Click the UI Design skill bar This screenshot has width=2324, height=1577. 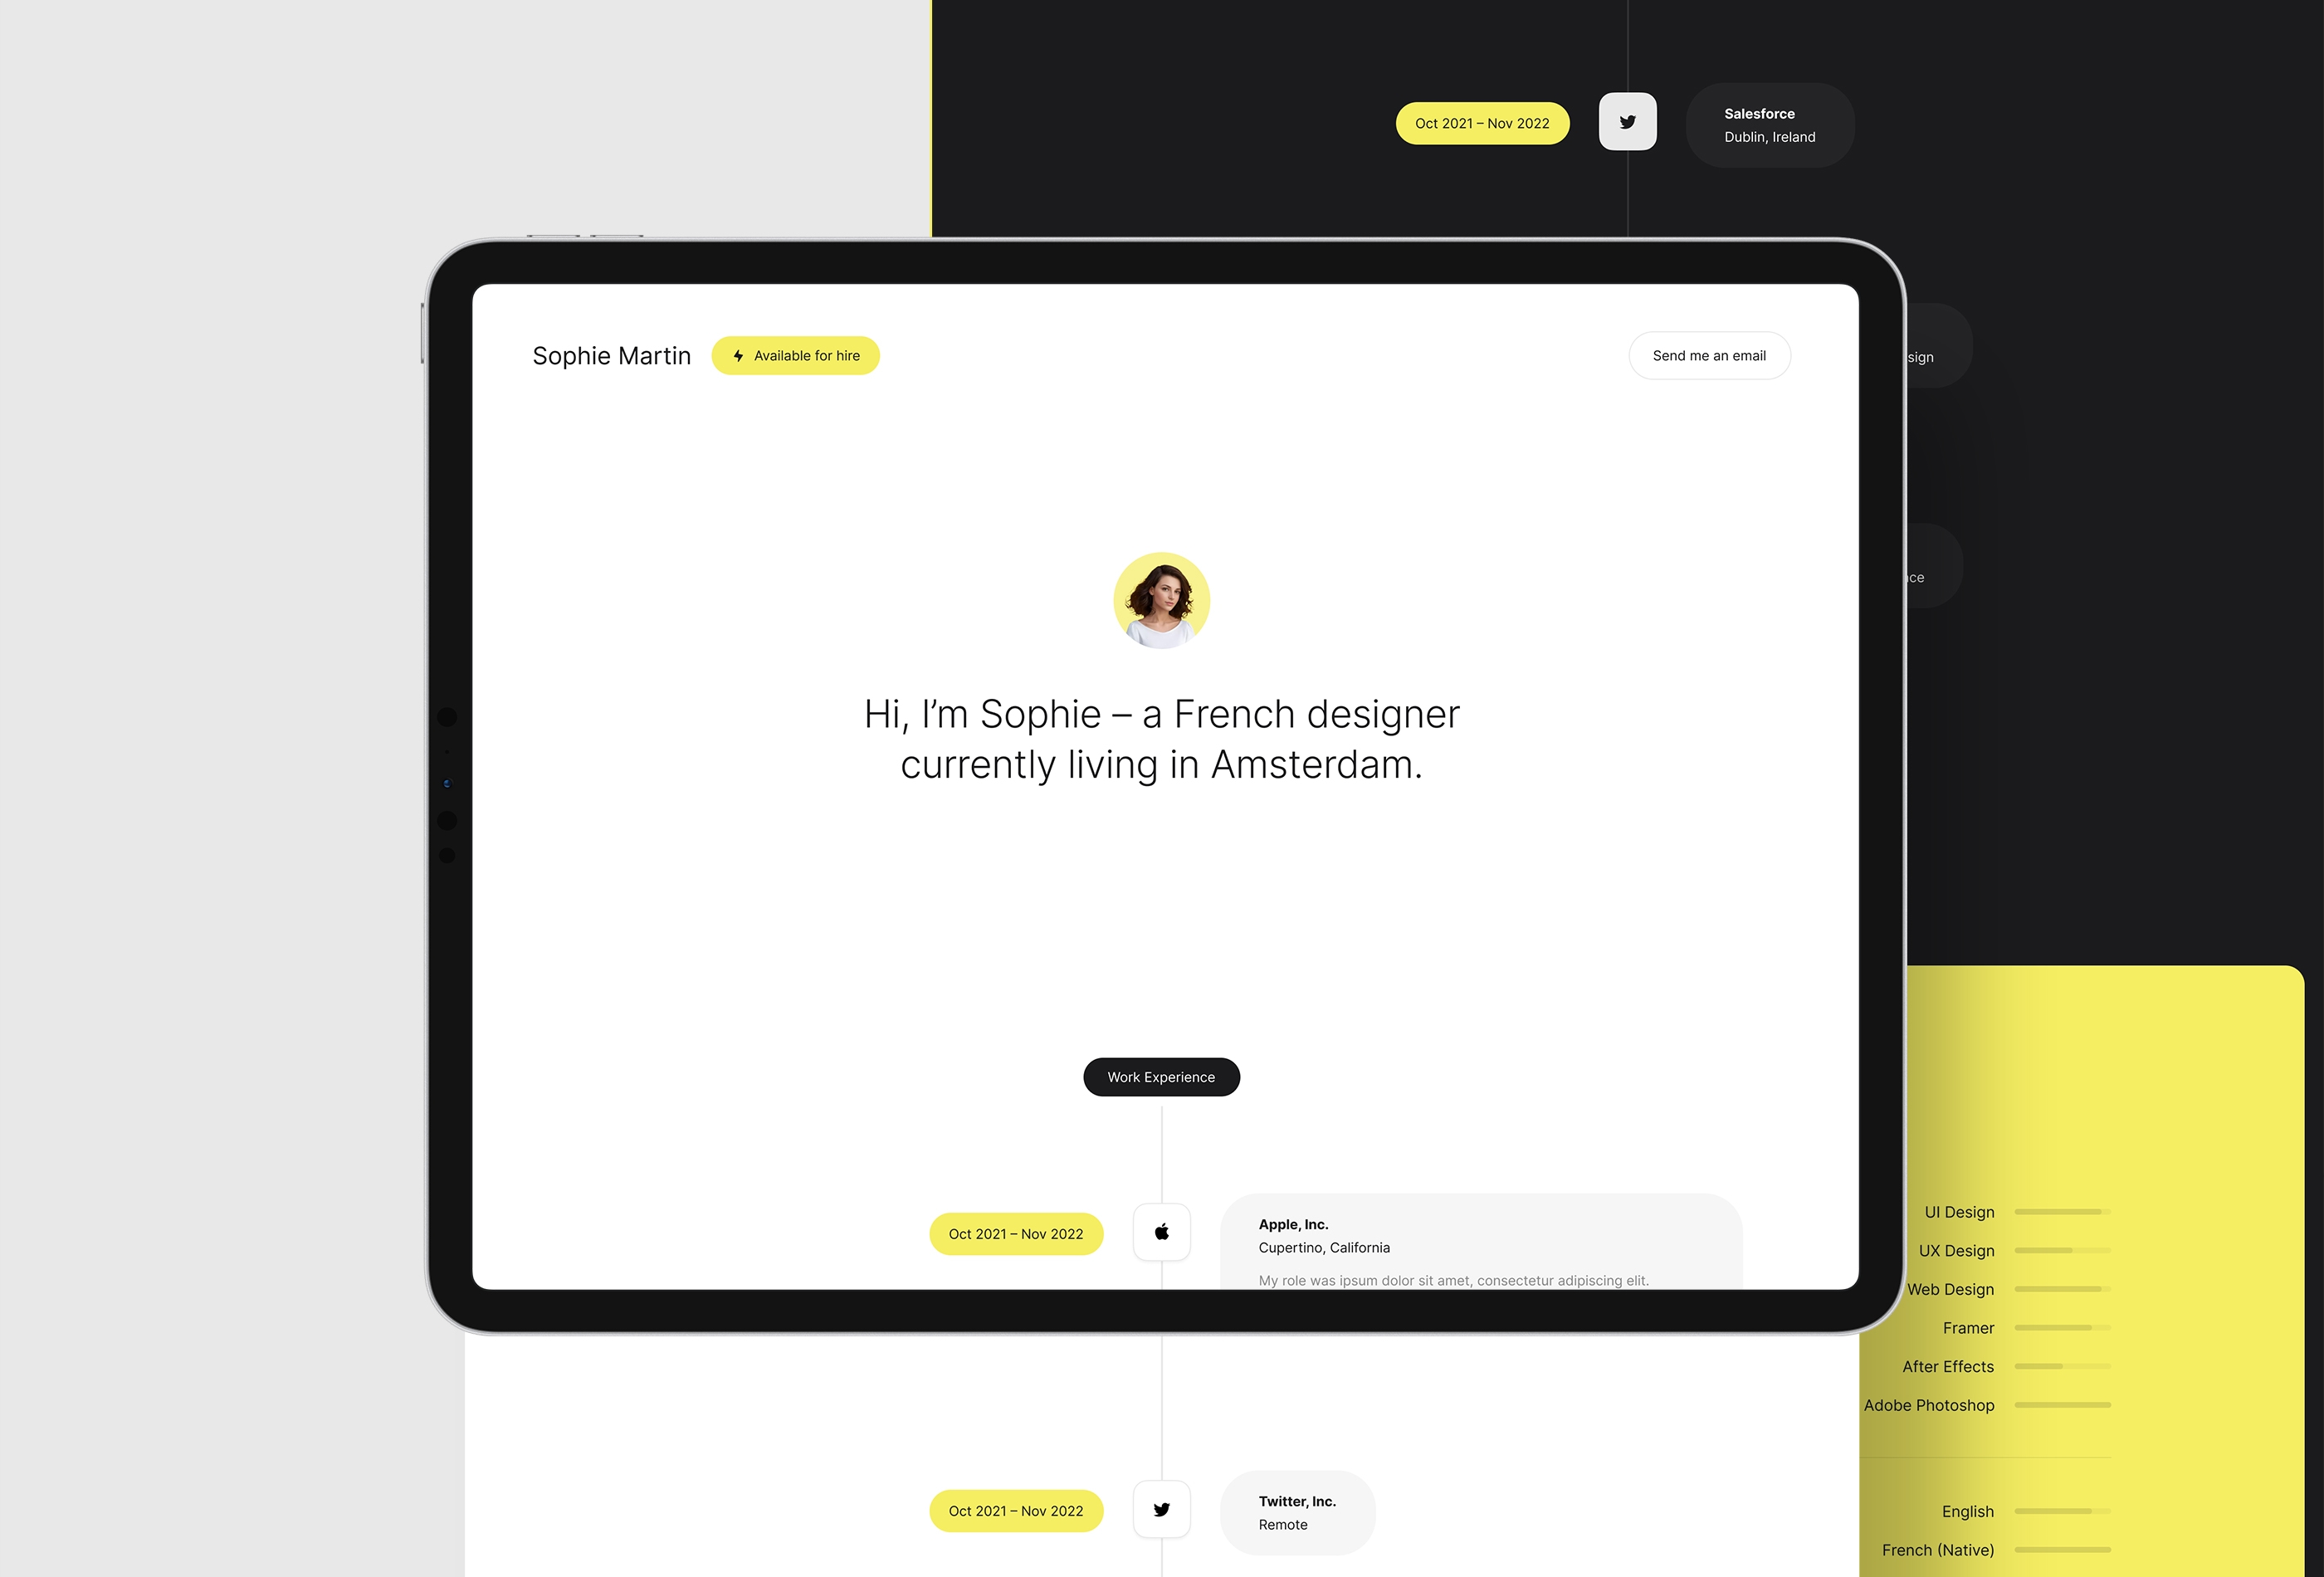tap(2063, 1211)
